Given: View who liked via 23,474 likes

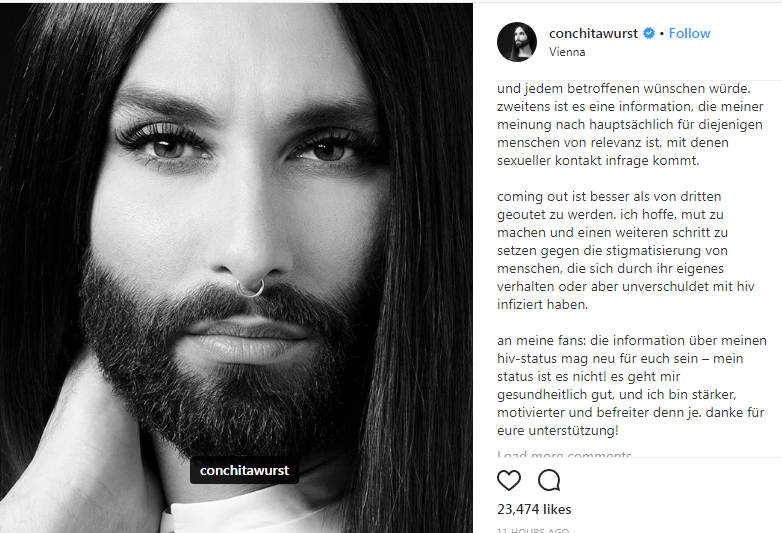Looking at the screenshot, I should coord(534,509).
